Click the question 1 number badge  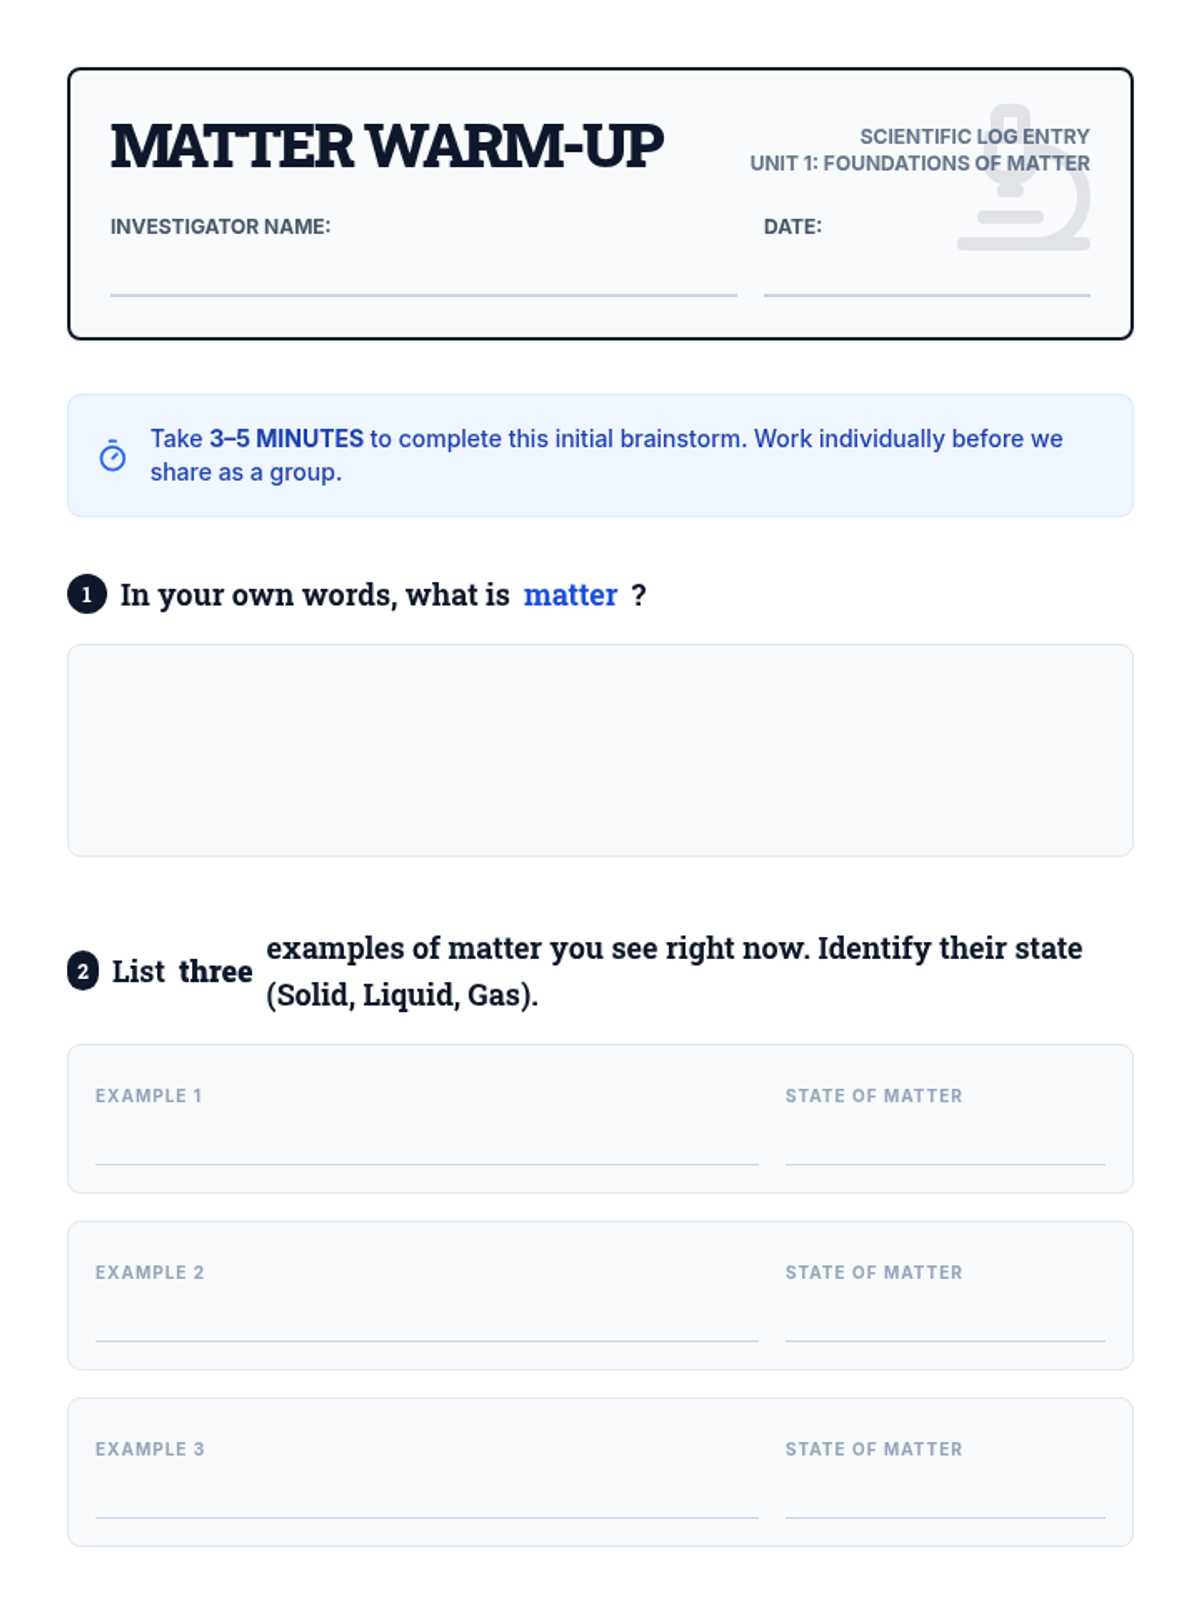(87, 595)
